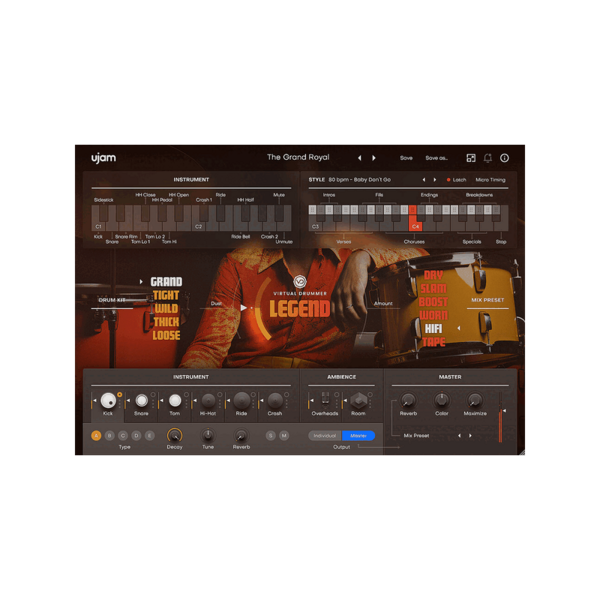The width and height of the screenshot is (600, 600).
Task: Choose the HIFI mix preset
Action: coord(433,329)
